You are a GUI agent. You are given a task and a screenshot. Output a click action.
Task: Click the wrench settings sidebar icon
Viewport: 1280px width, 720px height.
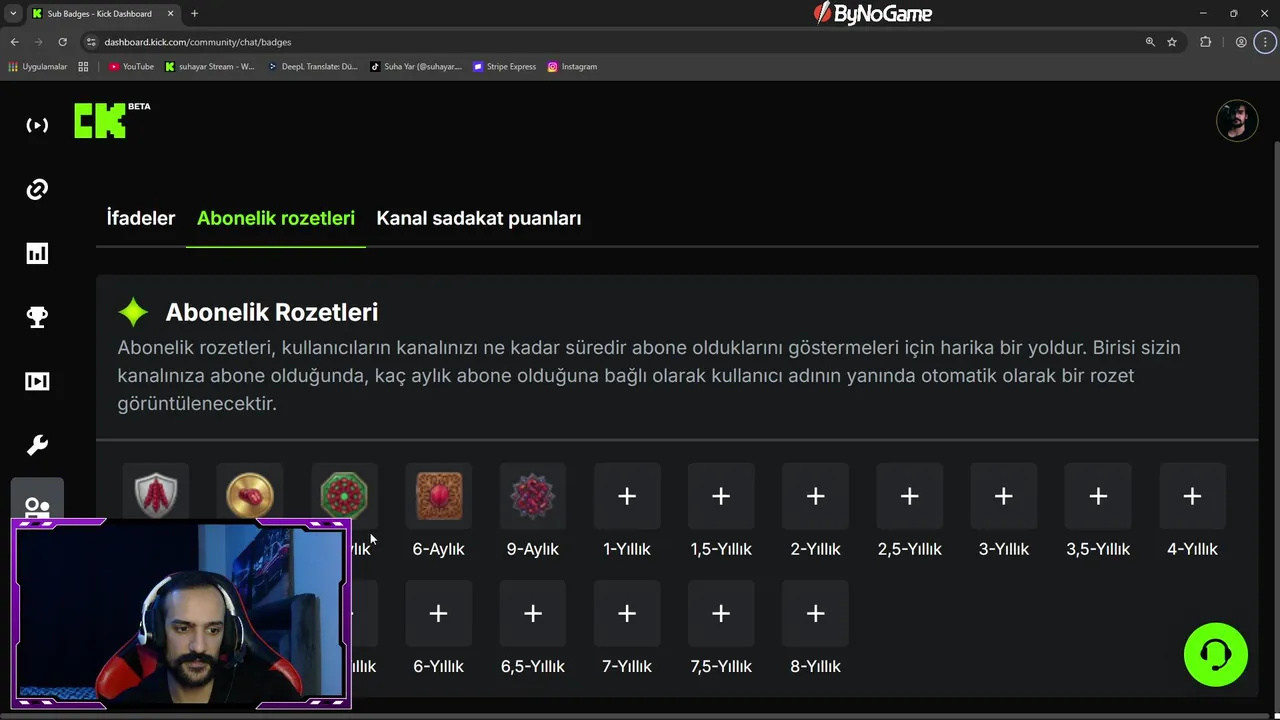(x=37, y=445)
